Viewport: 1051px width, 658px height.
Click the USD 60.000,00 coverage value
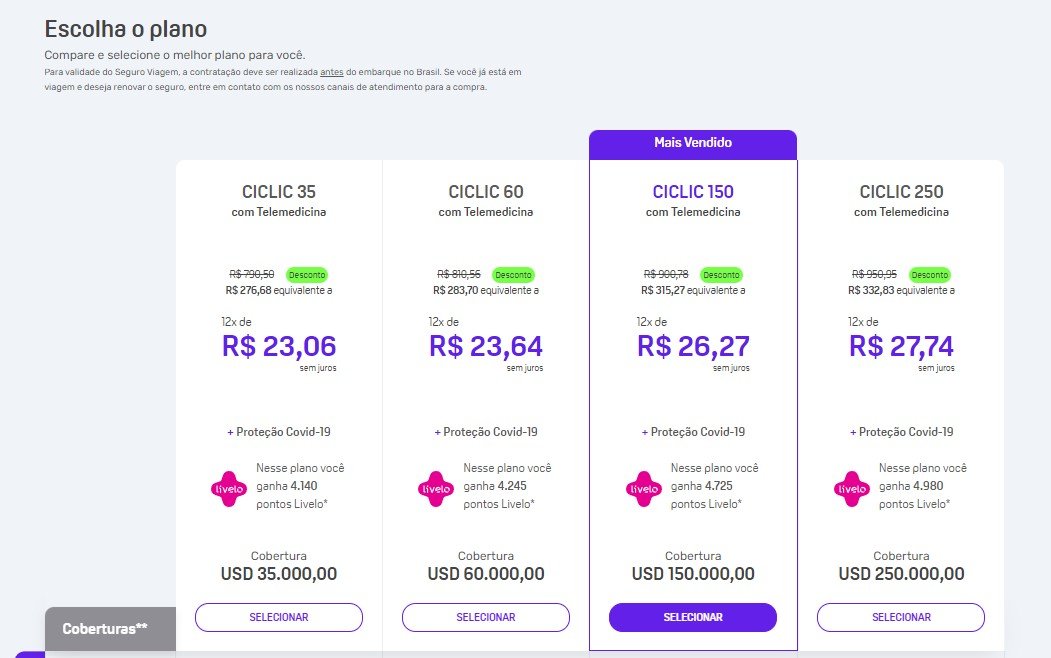click(x=486, y=574)
